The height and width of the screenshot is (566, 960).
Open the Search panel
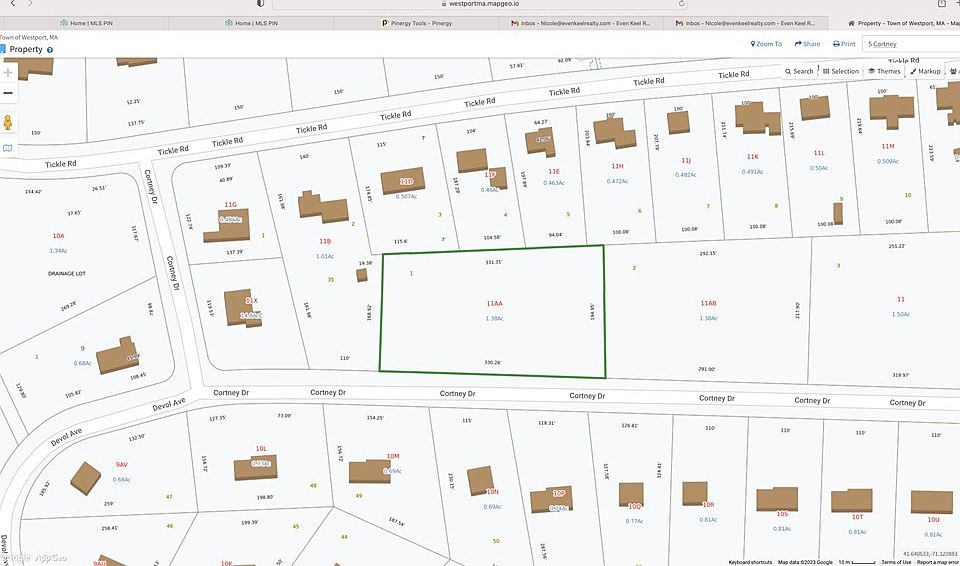(x=800, y=72)
